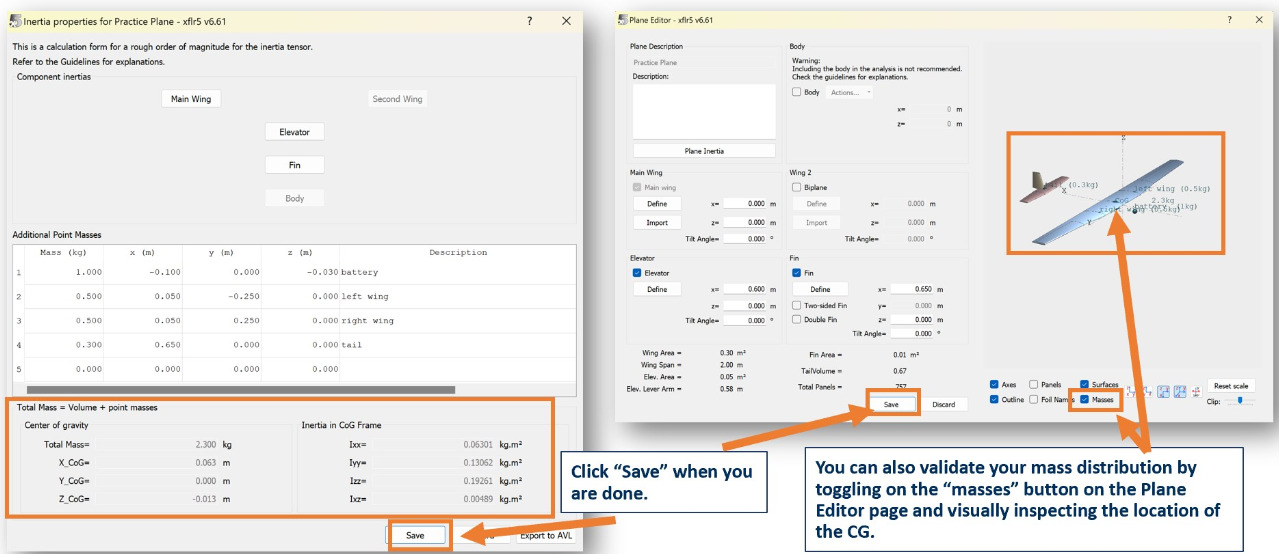Click the highlighted third view-axis icon

tap(1163, 391)
